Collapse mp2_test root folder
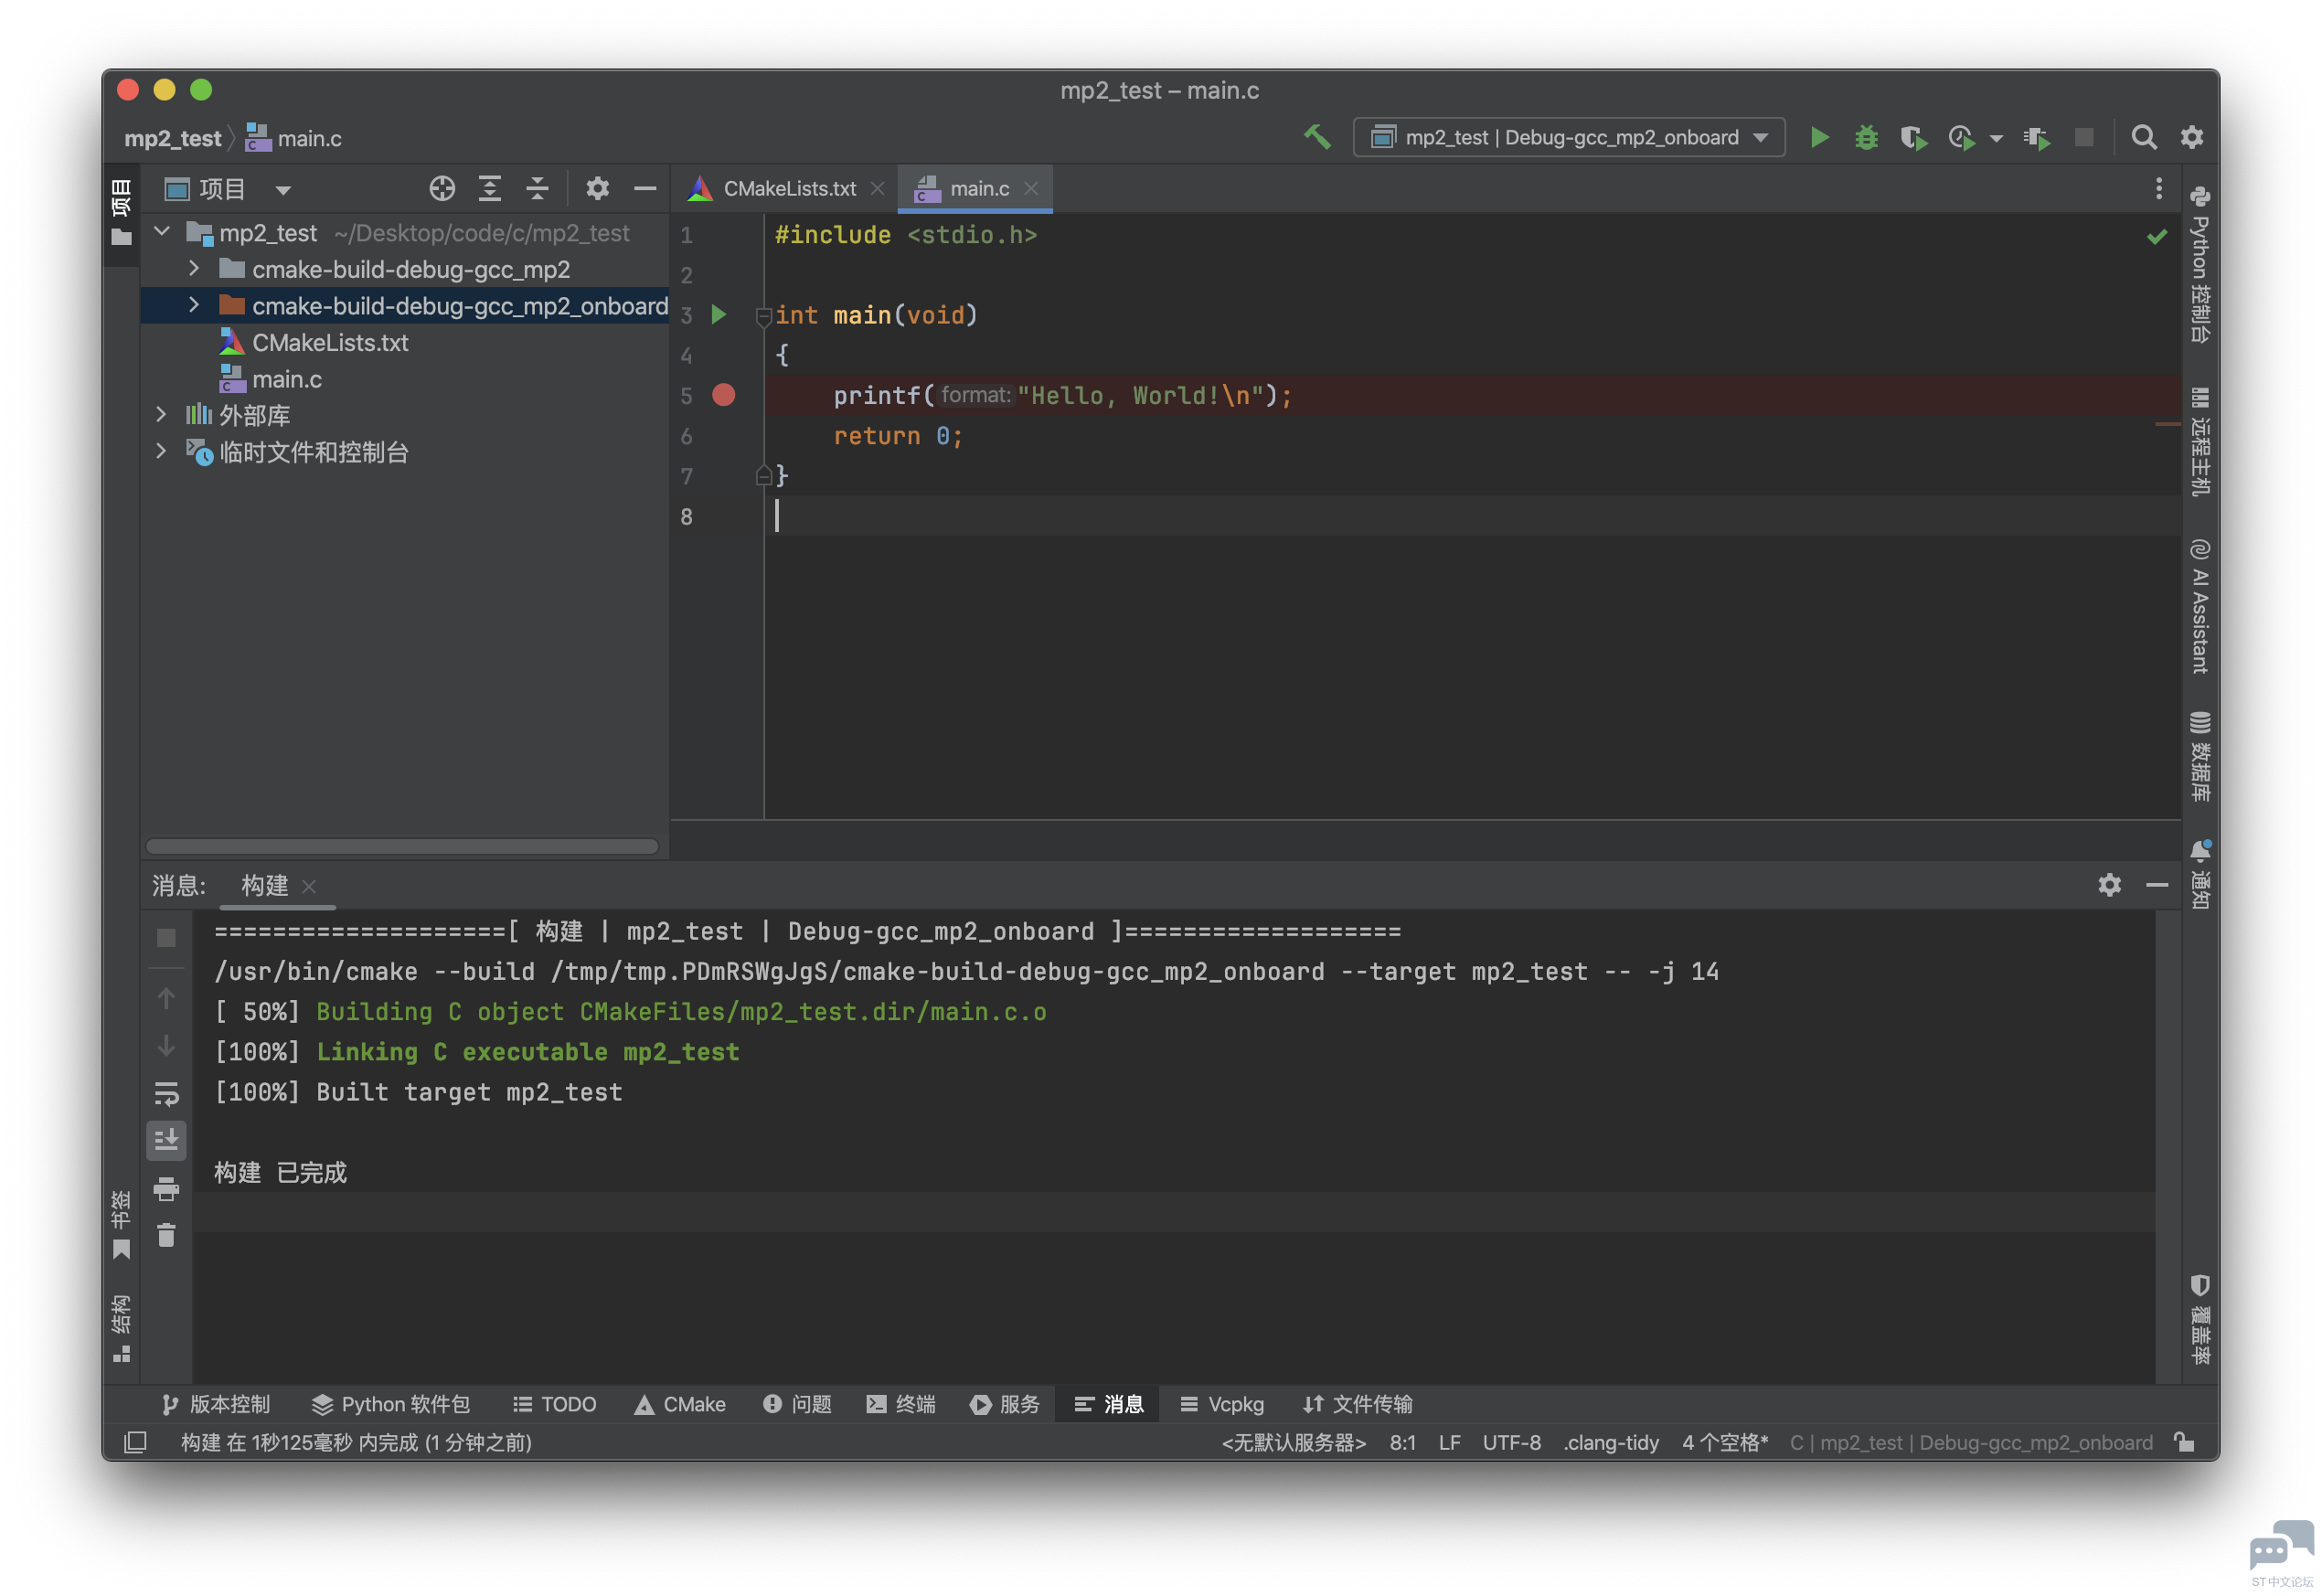2322x1596 pixels. (x=161, y=232)
